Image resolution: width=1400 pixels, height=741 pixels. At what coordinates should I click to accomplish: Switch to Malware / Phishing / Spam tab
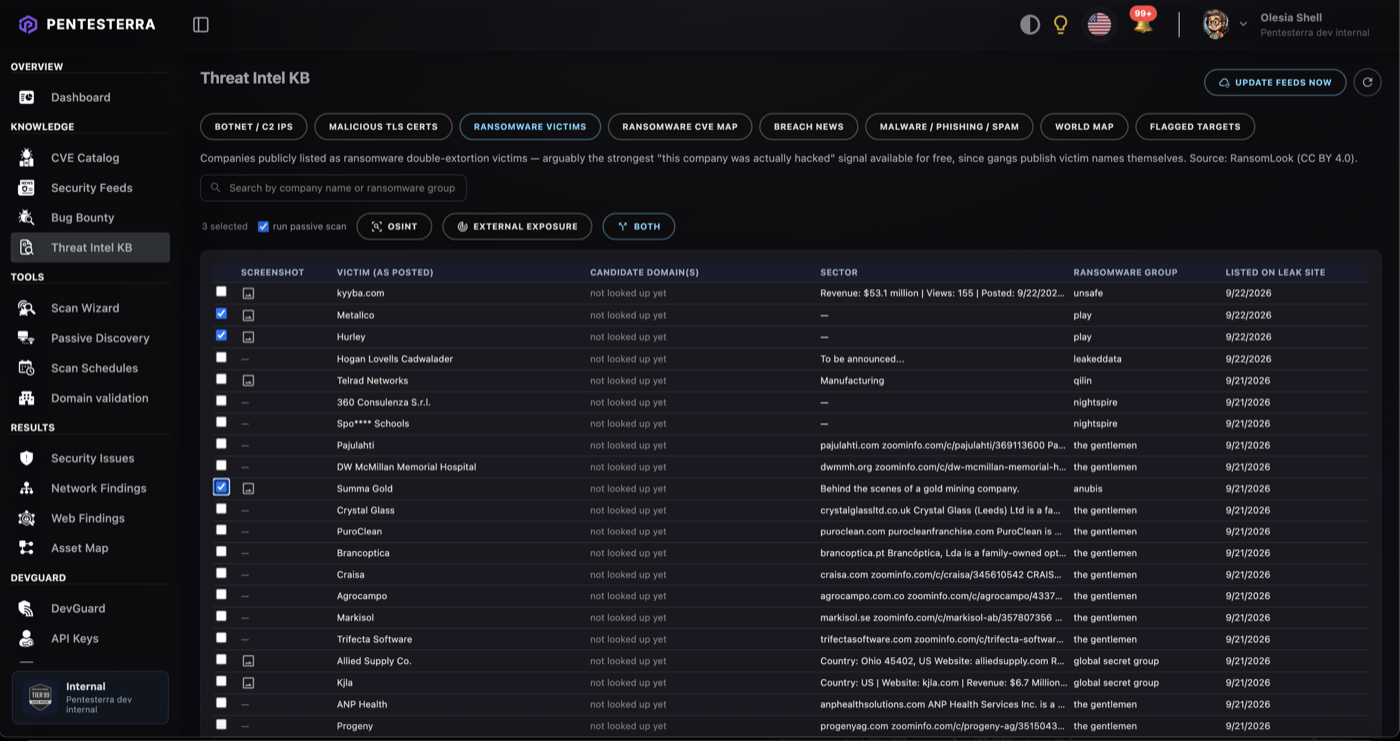coord(949,127)
